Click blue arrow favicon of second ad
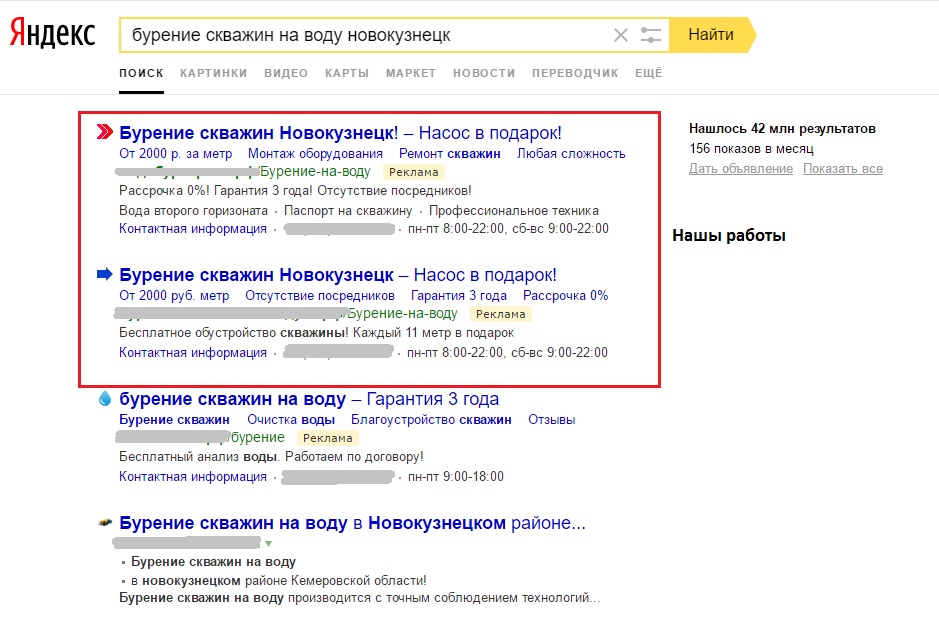Viewport: 939px width, 617px height. [105, 274]
